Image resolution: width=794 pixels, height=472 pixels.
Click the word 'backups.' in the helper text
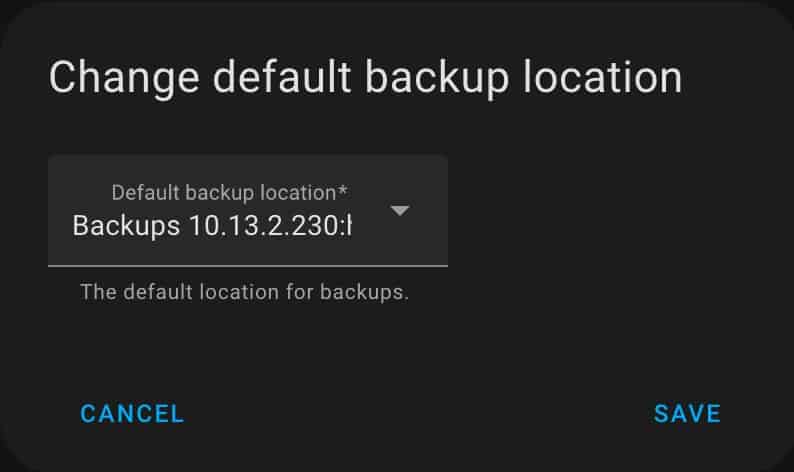tap(364, 292)
